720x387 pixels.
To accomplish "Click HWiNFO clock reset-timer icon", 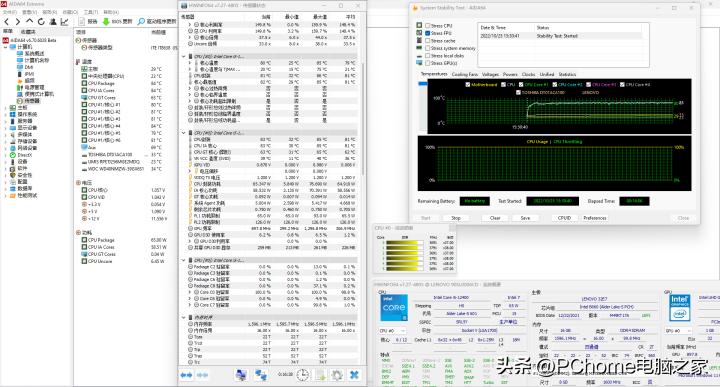I will [302, 375].
